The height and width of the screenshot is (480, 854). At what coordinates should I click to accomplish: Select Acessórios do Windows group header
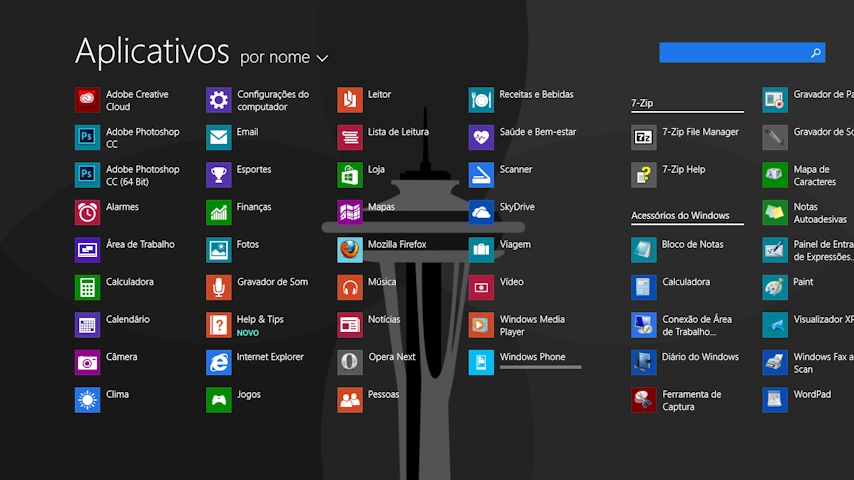click(680, 215)
